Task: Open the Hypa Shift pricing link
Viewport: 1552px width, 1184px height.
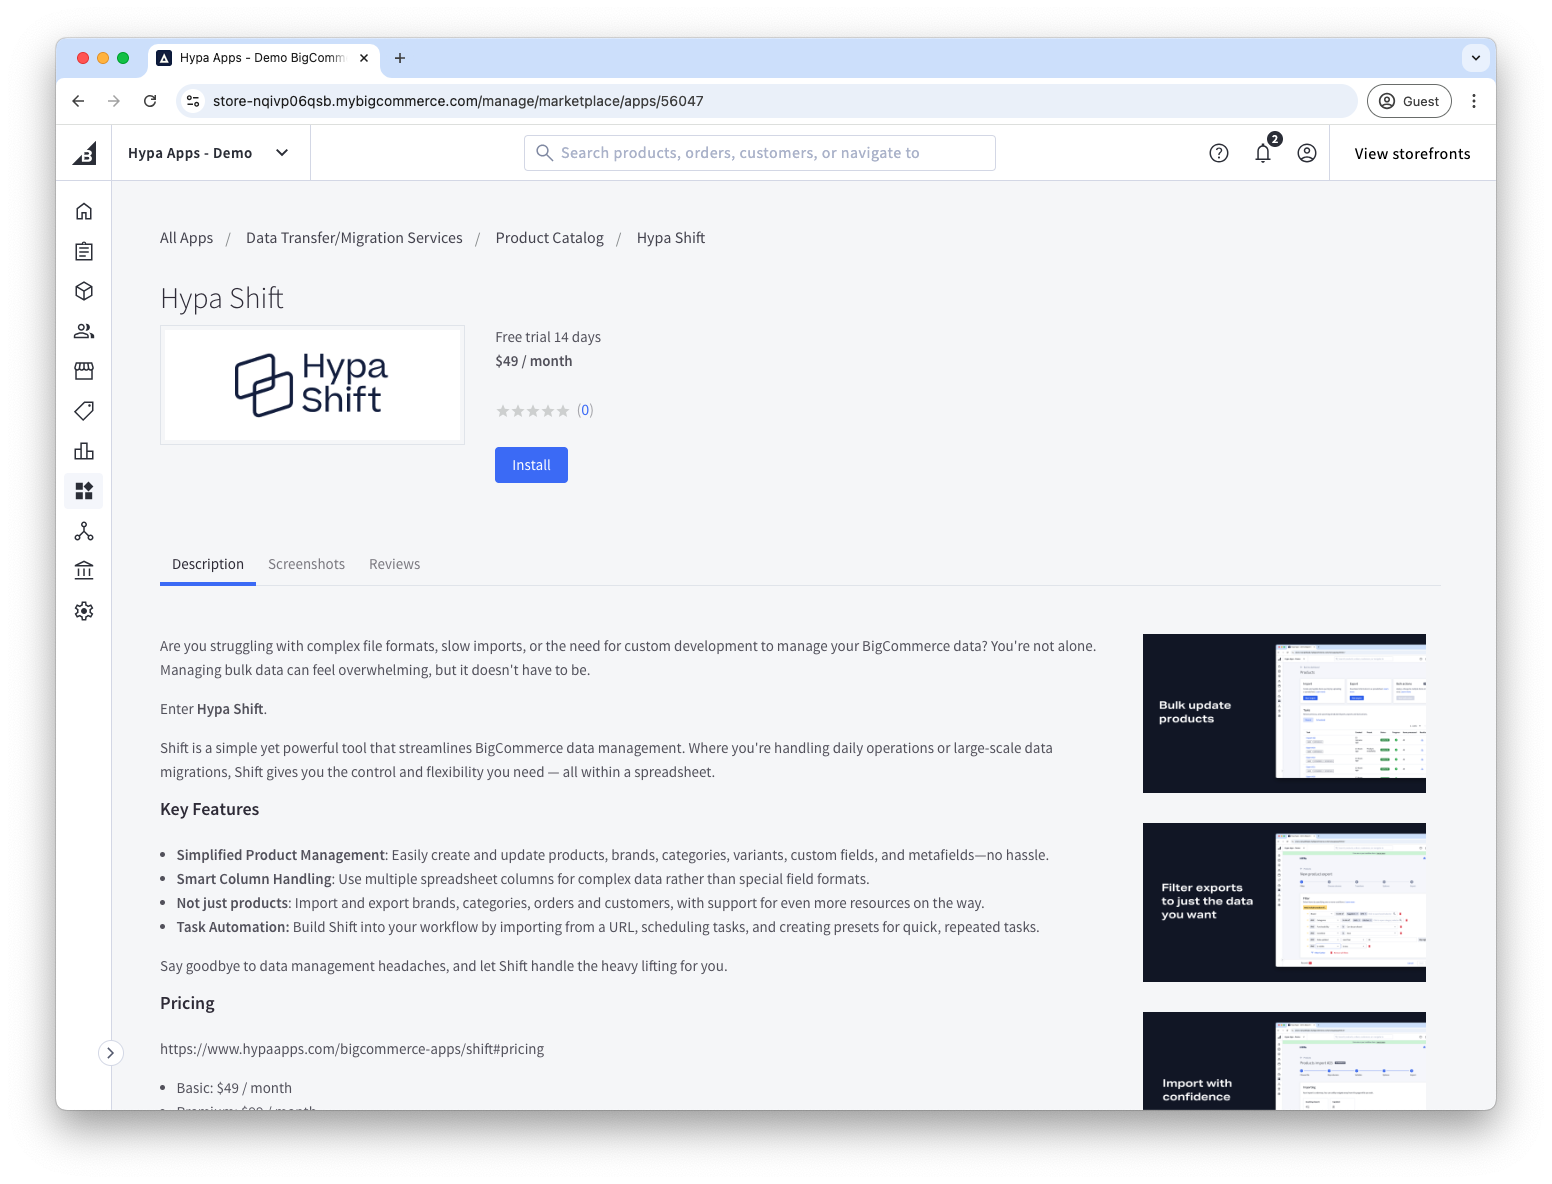Action: (352, 1048)
